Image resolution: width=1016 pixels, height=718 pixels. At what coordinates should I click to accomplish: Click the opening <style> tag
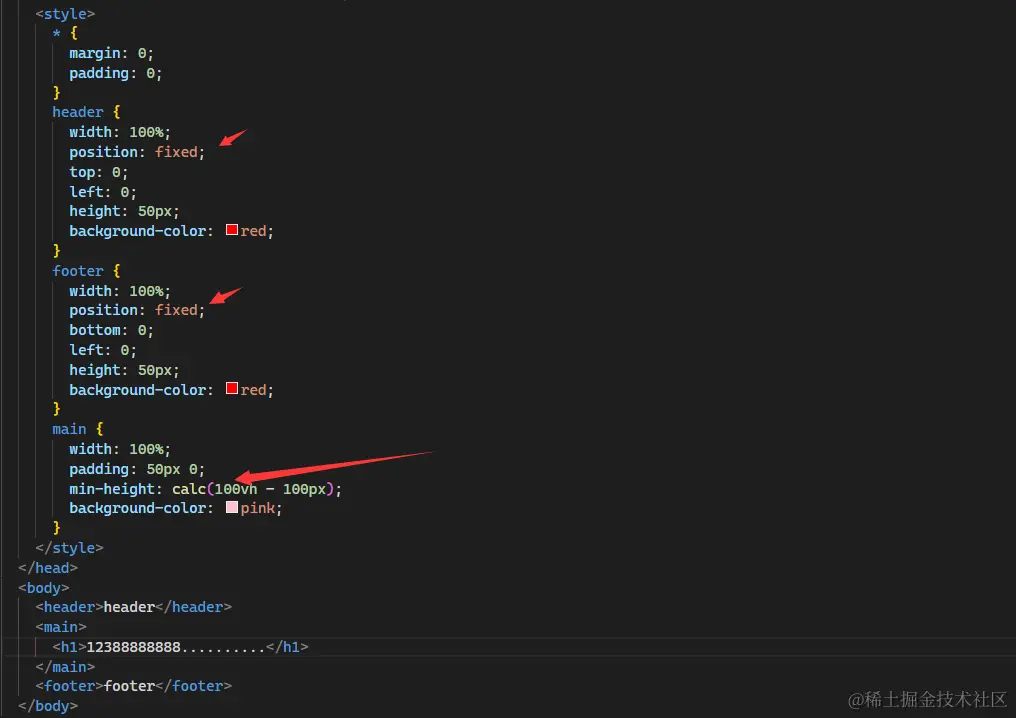click(x=65, y=14)
